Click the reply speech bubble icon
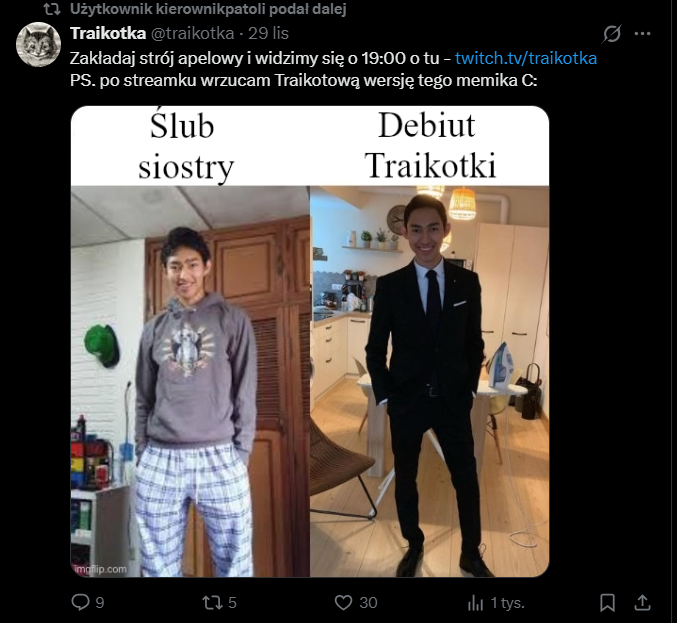This screenshot has width=677, height=623. pyautogui.click(x=80, y=603)
